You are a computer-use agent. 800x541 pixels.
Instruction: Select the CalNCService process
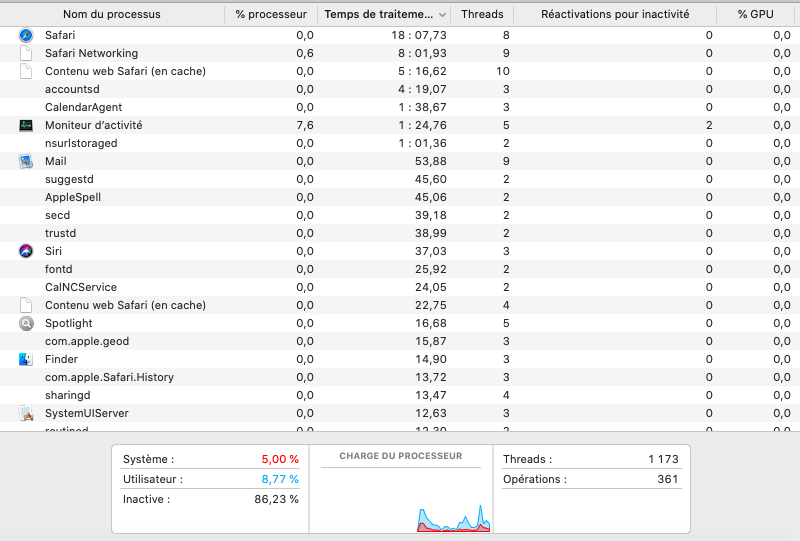pyautogui.click(x=81, y=287)
